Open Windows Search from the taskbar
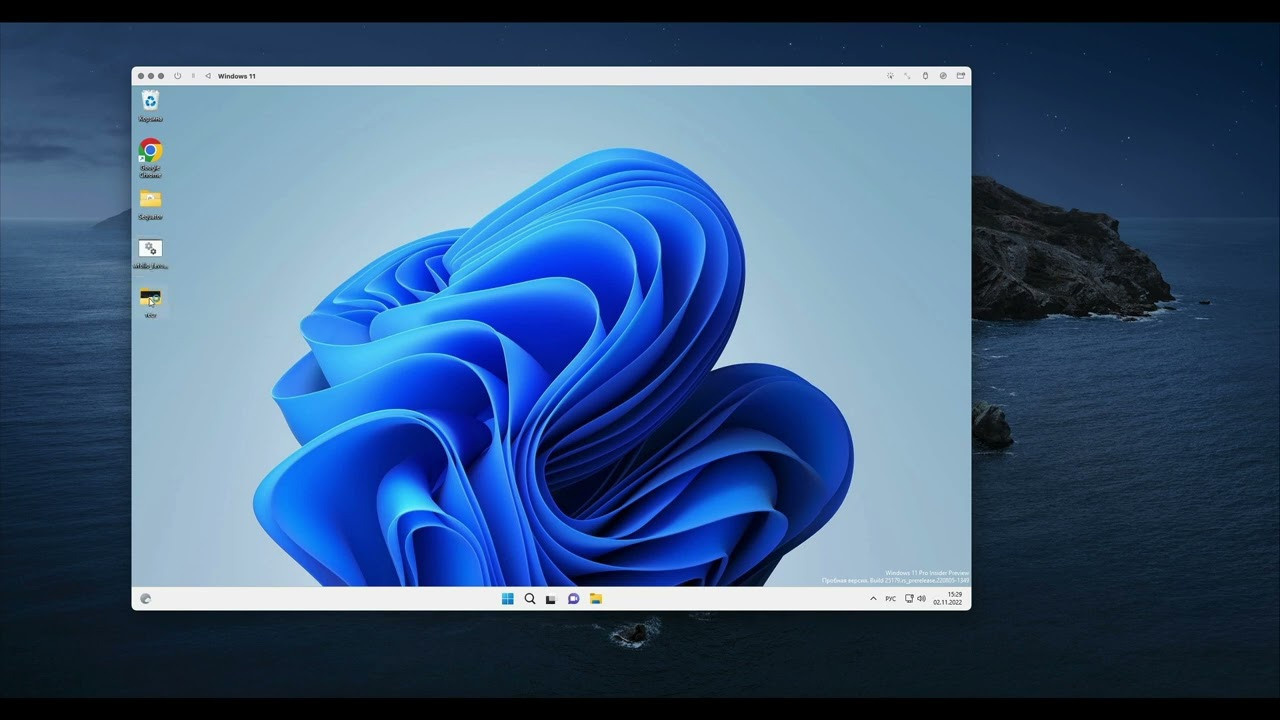Viewport: 1280px width, 720px height. coord(529,599)
